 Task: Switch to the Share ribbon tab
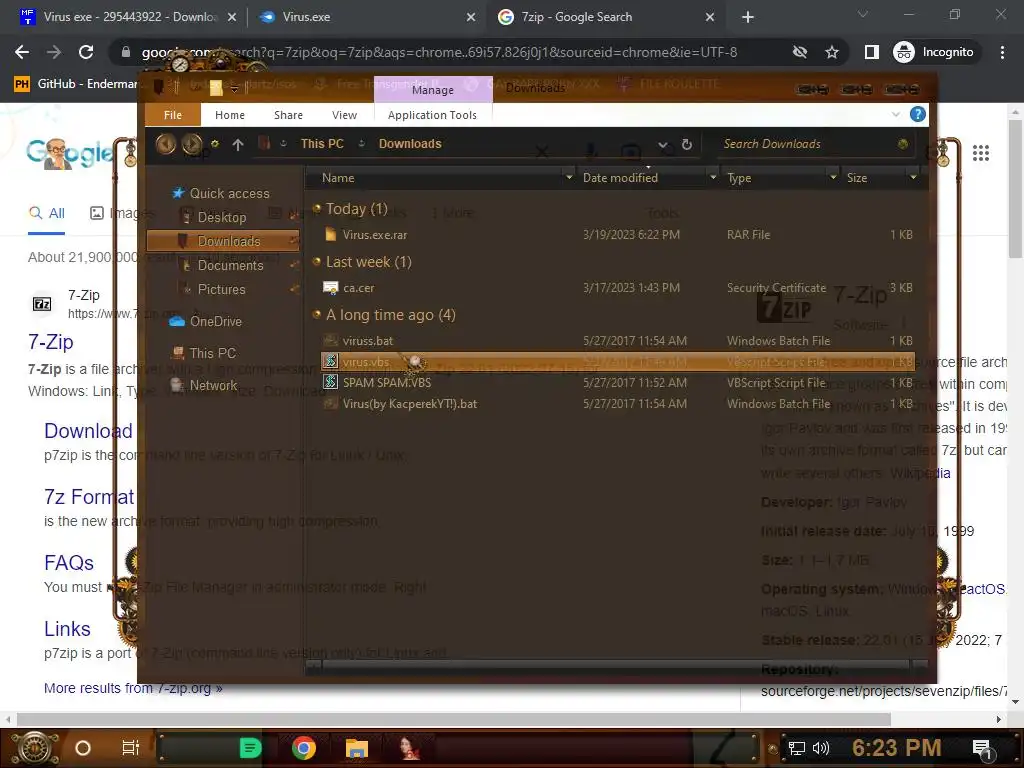pos(288,115)
